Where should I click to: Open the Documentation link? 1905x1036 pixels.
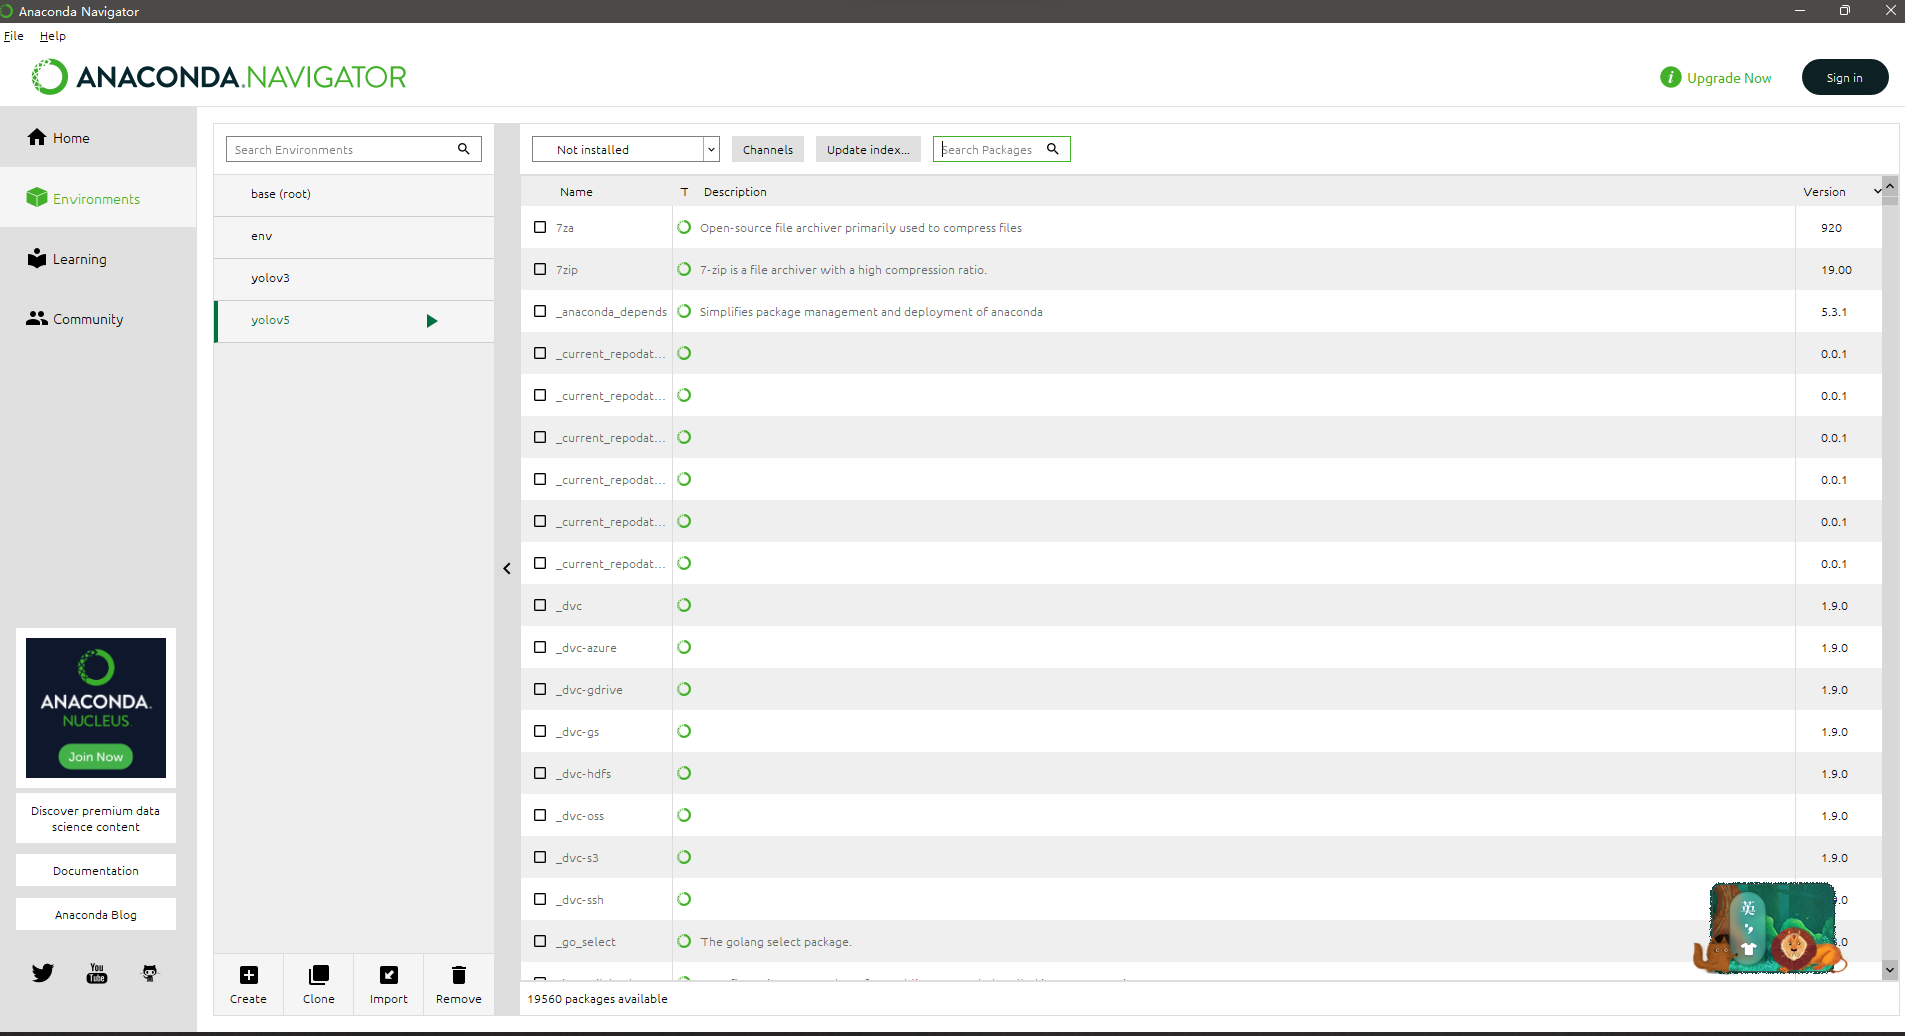pyautogui.click(x=96, y=870)
